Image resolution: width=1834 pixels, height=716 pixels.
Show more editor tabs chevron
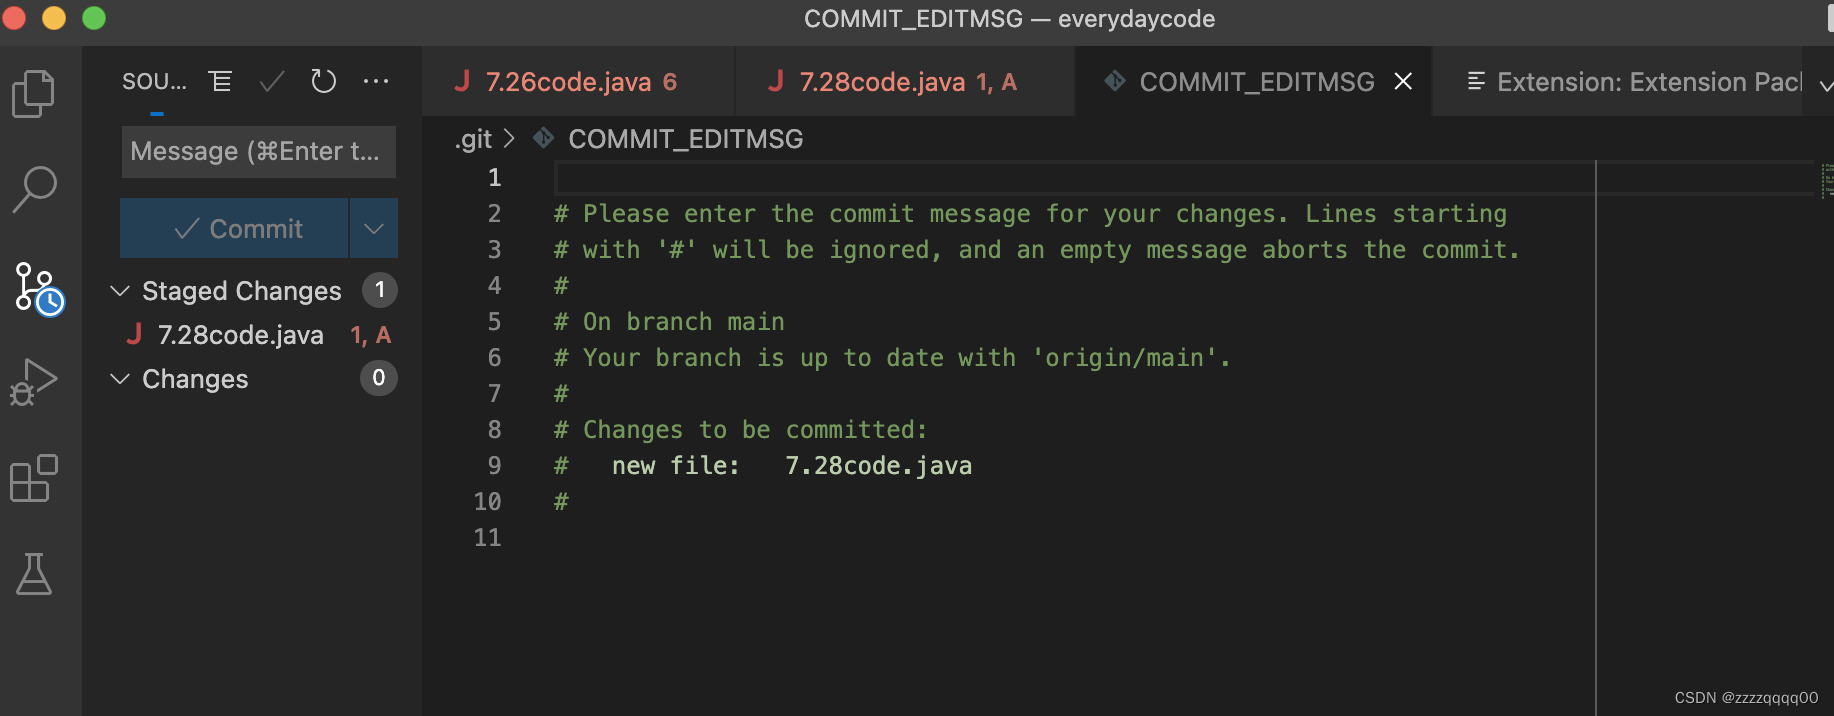(x=1824, y=85)
